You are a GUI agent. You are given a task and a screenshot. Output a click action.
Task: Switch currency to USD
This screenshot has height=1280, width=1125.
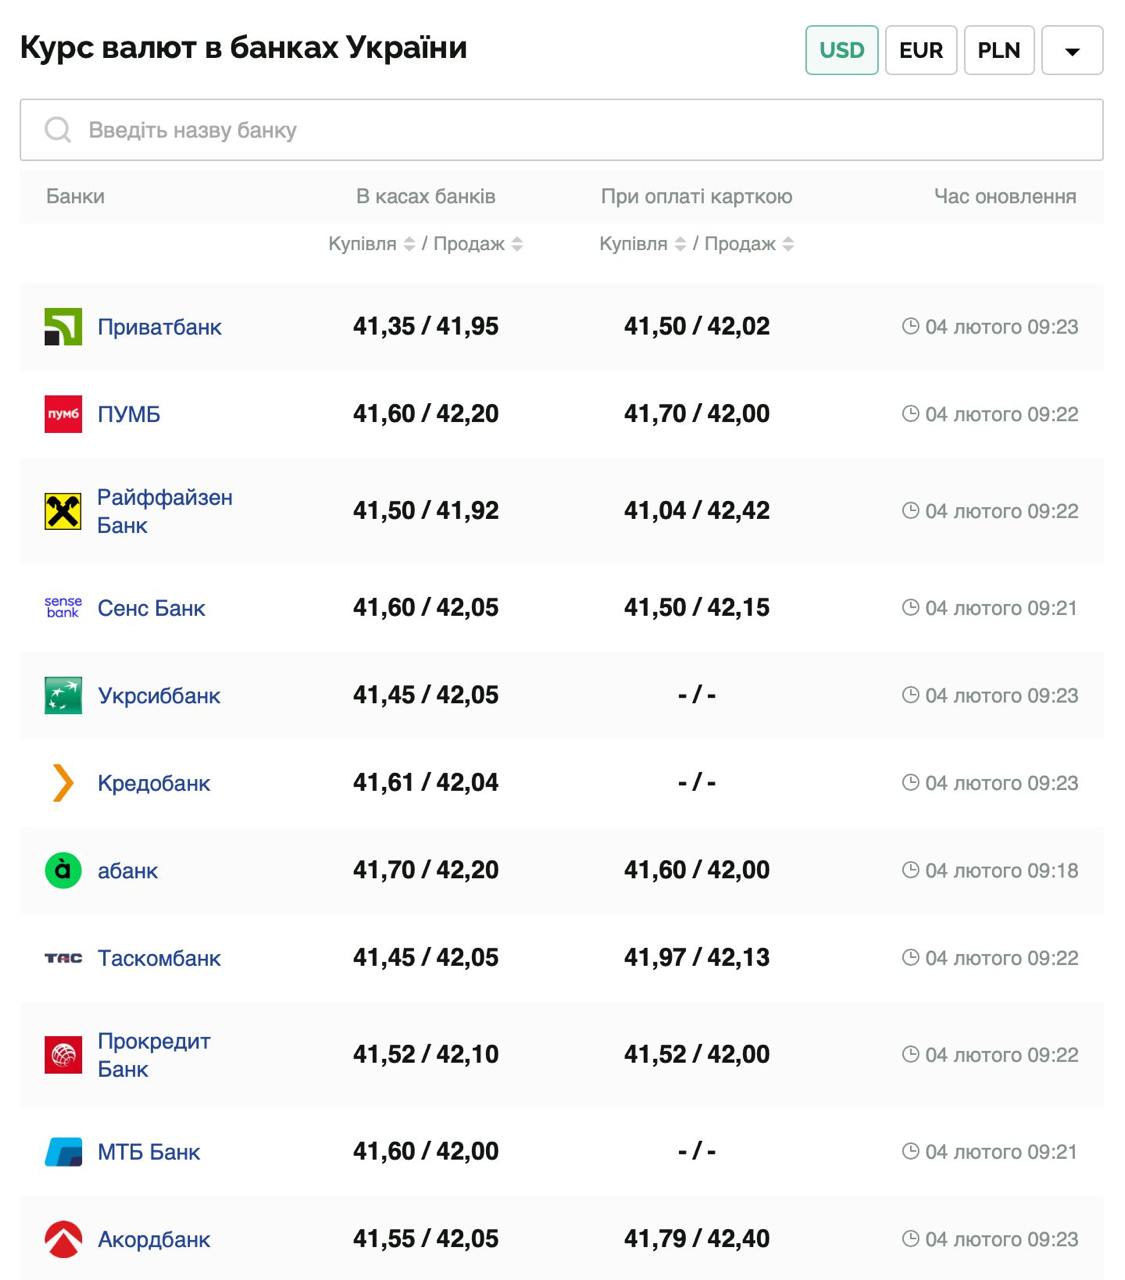tap(841, 50)
